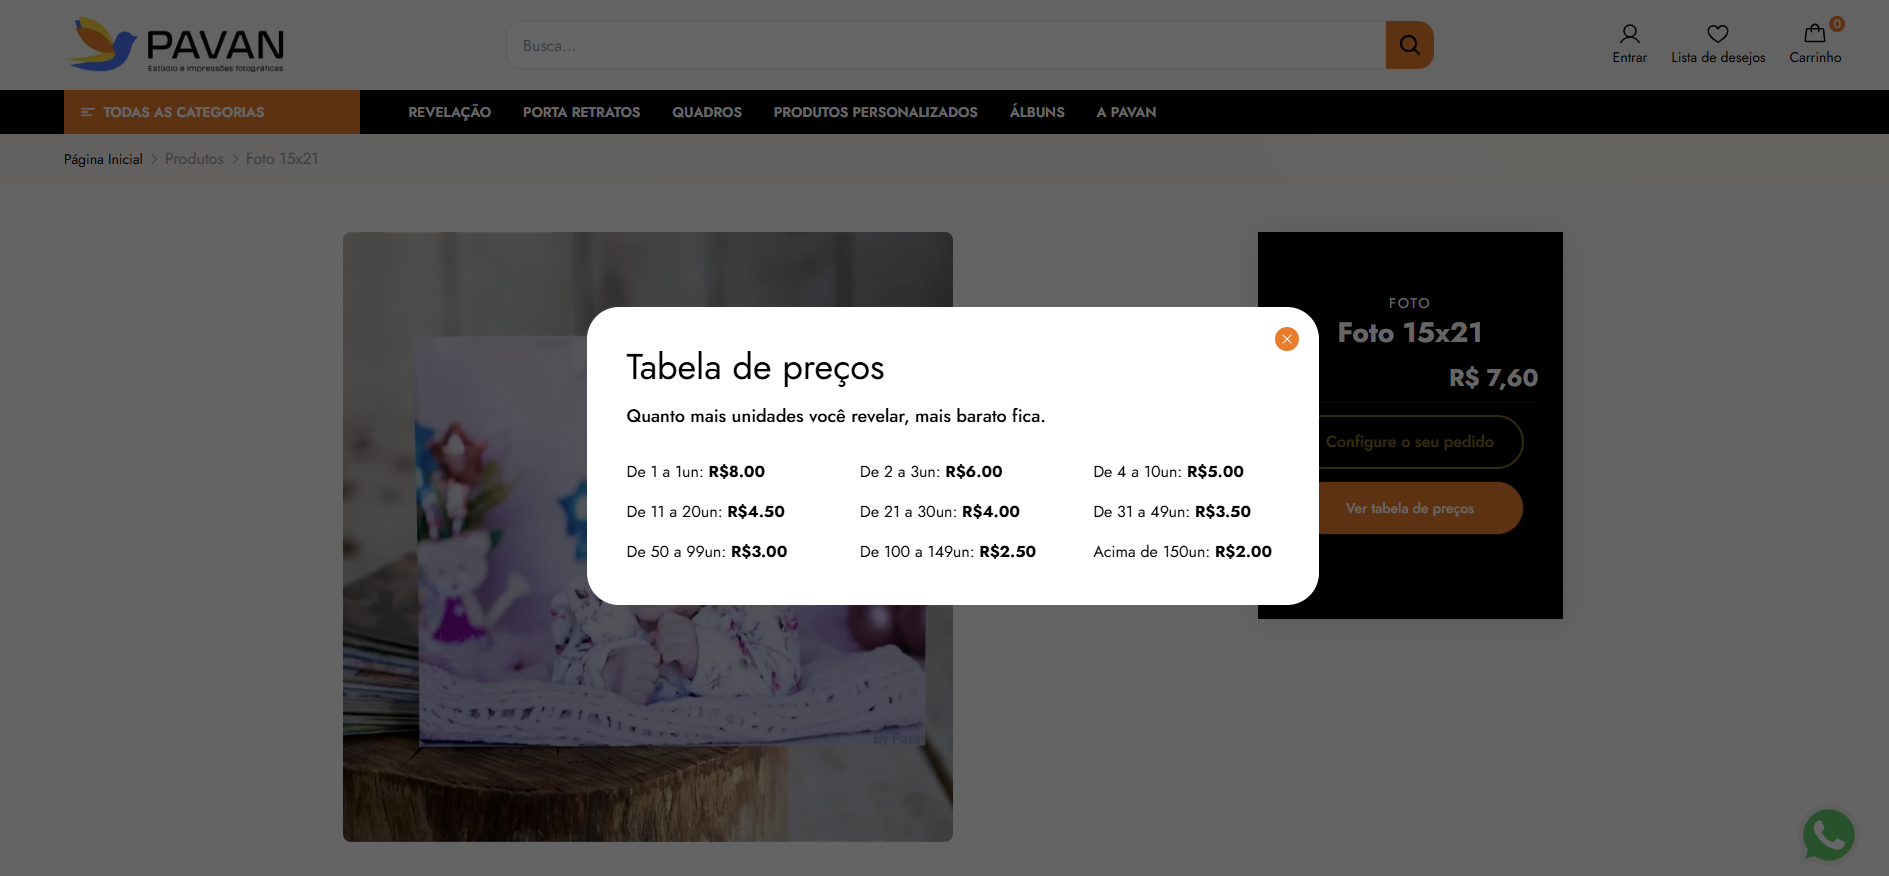Open the Entrar user account icon
This screenshot has width=1889, height=876.
tap(1629, 34)
